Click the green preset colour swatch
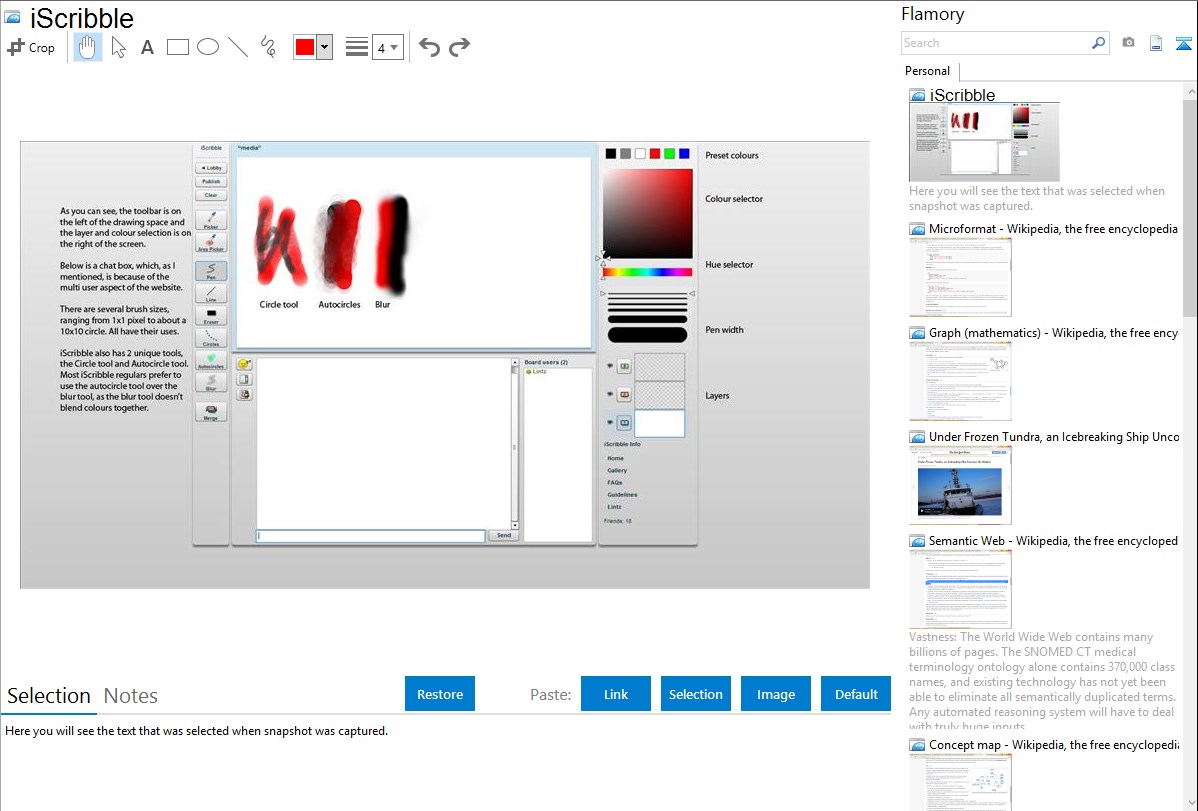This screenshot has width=1198, height=811. tap(669, 154)
